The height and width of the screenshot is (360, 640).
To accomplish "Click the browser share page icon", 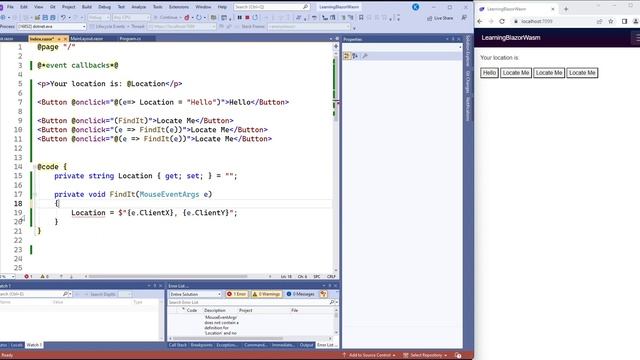I will coord(600,21).
